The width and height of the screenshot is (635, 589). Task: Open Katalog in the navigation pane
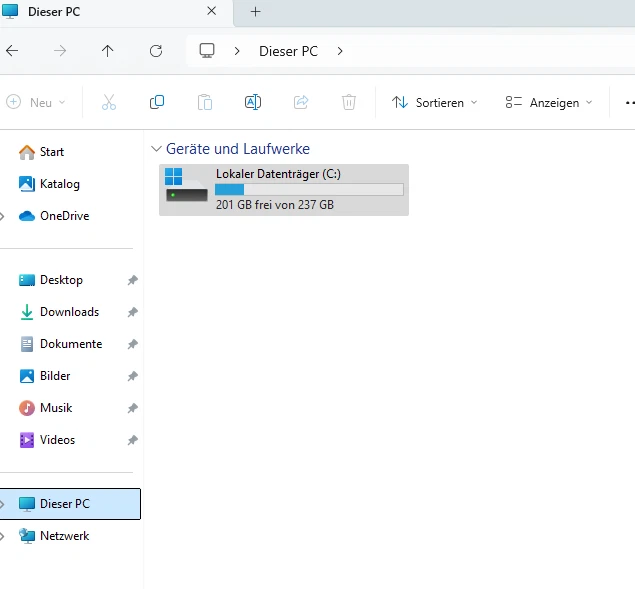point(49,184)
